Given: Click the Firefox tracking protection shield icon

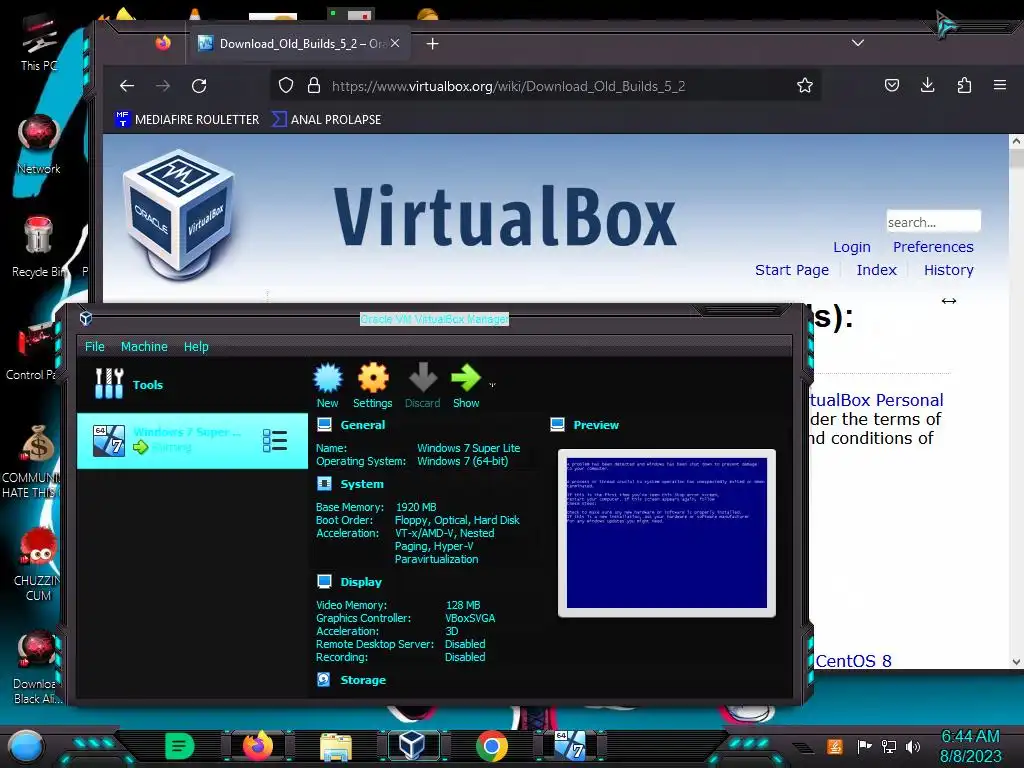Looking at the screenshot, I should [x=286, y=86].
